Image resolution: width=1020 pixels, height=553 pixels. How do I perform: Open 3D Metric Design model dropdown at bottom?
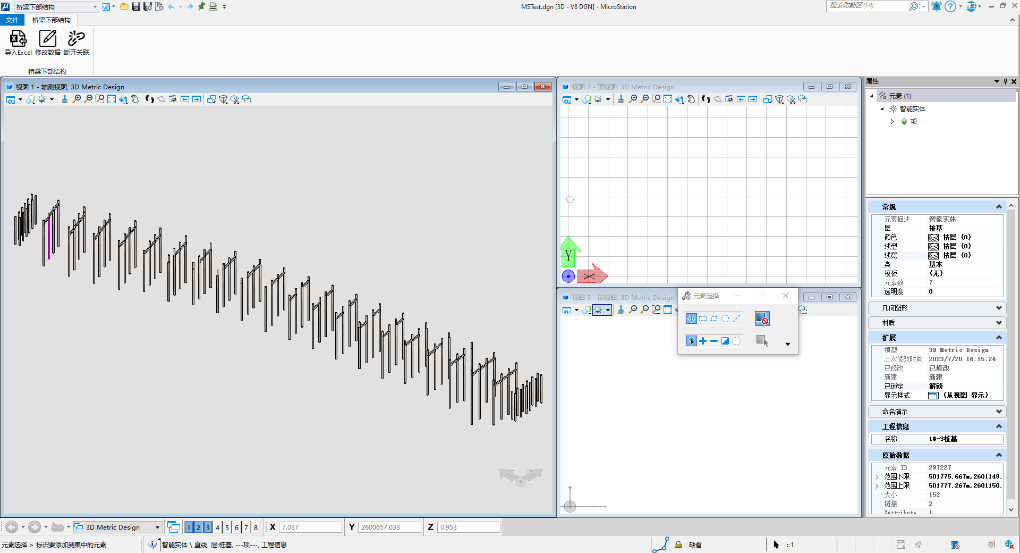[x=157, y=527]
